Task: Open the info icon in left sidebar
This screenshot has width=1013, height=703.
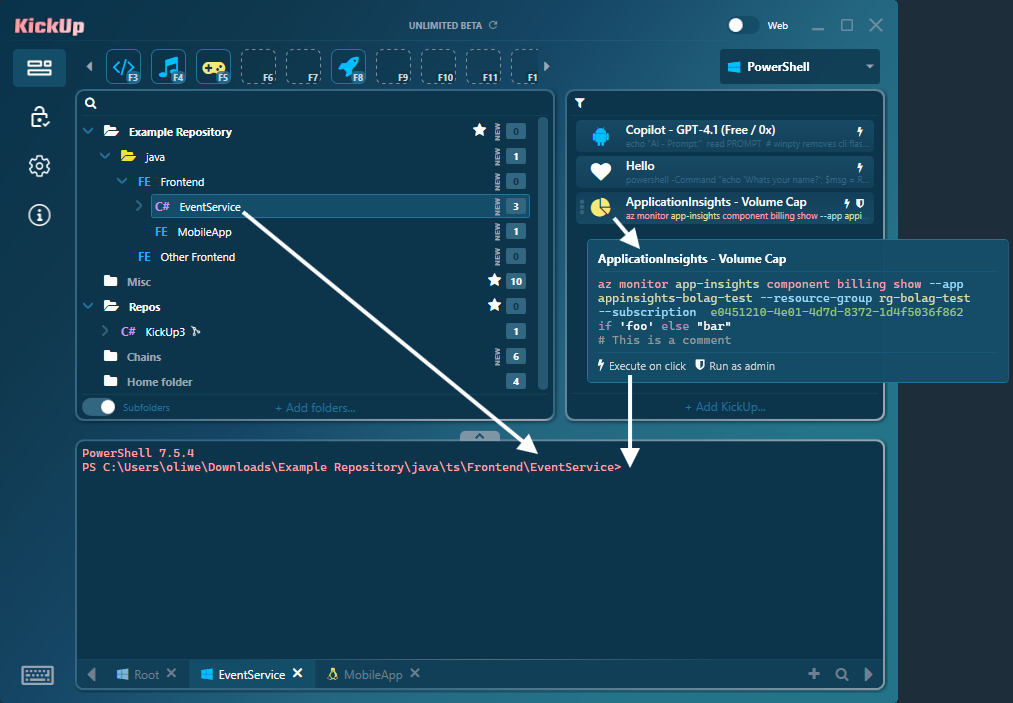Action: pos(40,214)
